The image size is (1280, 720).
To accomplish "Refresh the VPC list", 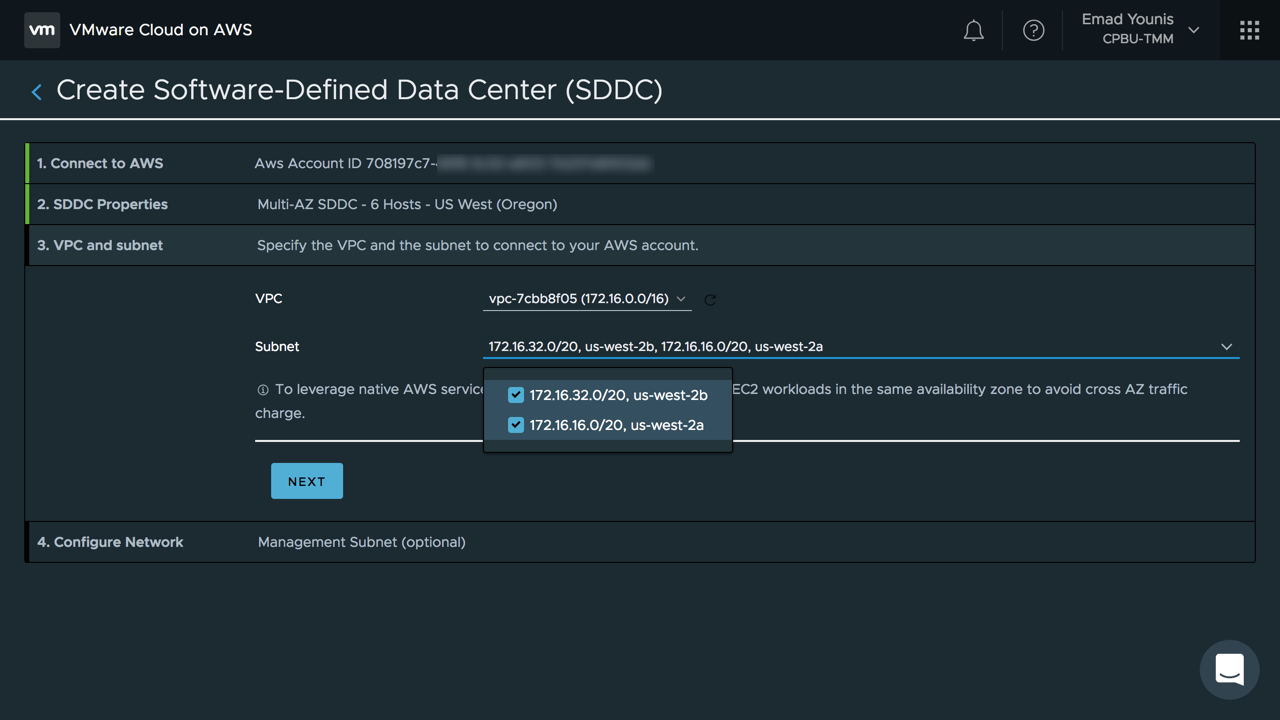I will (710, 299).
